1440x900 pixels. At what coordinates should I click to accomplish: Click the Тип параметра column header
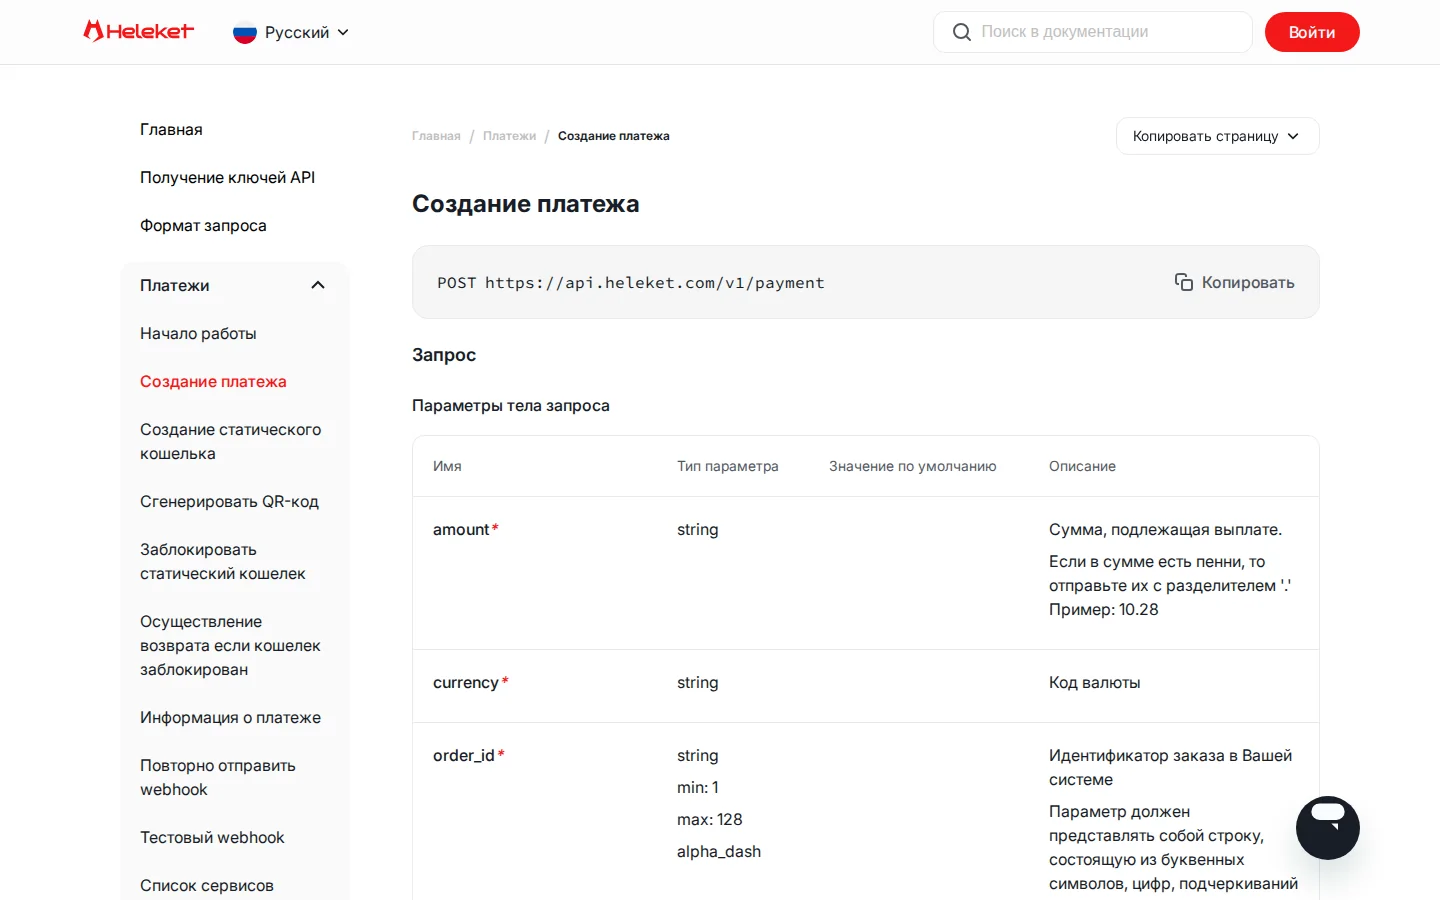(x=727, y=466)
